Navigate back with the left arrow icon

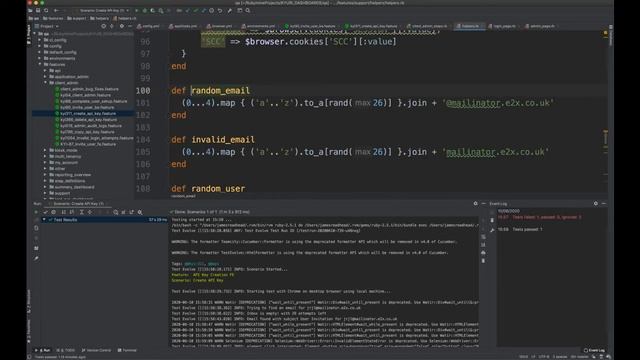point(56,11)
